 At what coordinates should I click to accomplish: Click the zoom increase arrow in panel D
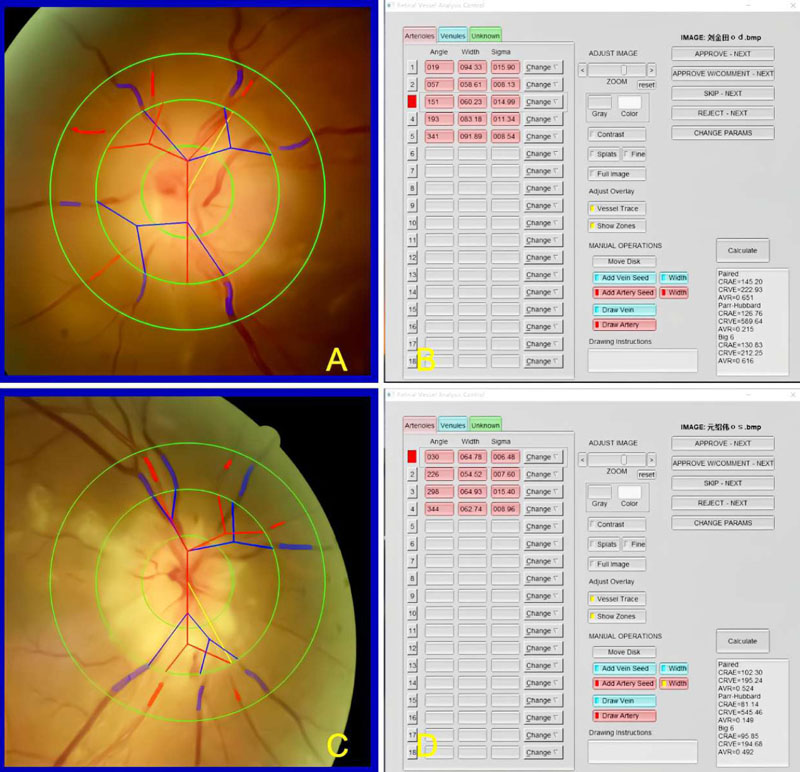(651, 460)
